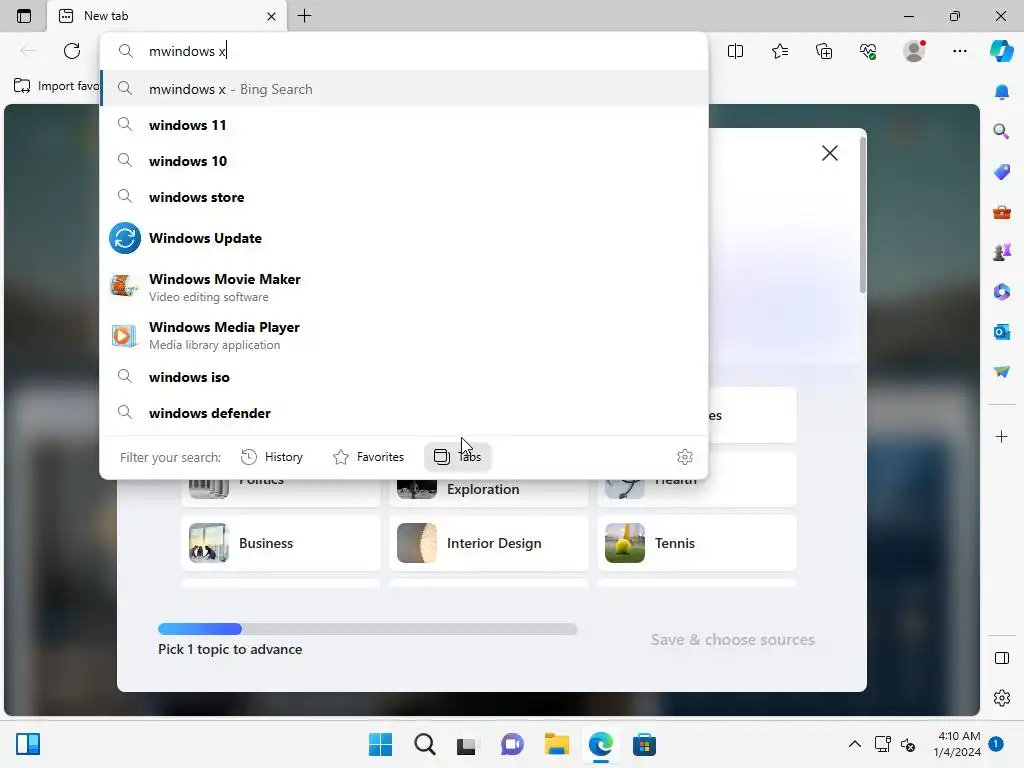Toggle Split screen view icon
The image size is (1024, 768).
click(x=735, y=51)
